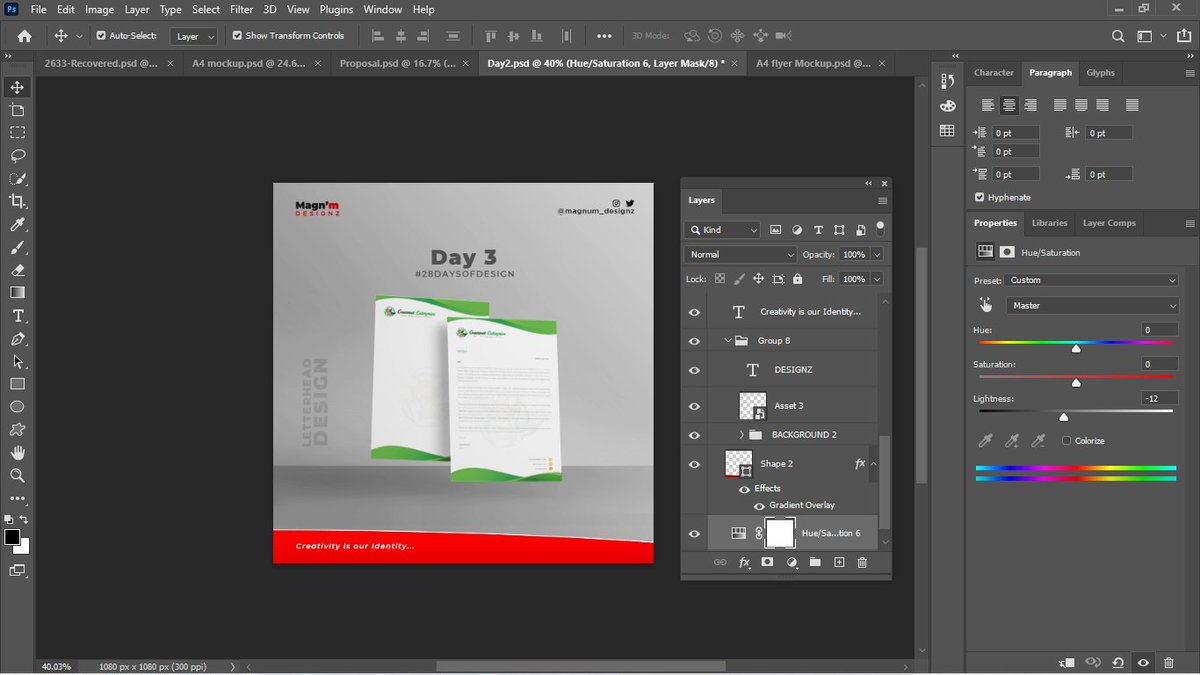1200x675 pixels.
Task: Click the Saturation slider handle
Action: tap(1076, 383)
